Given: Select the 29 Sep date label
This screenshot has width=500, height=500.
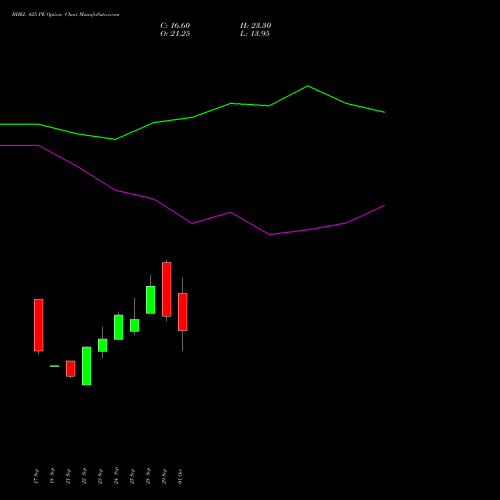Looking at the screenshot, I should pos(164,476).
